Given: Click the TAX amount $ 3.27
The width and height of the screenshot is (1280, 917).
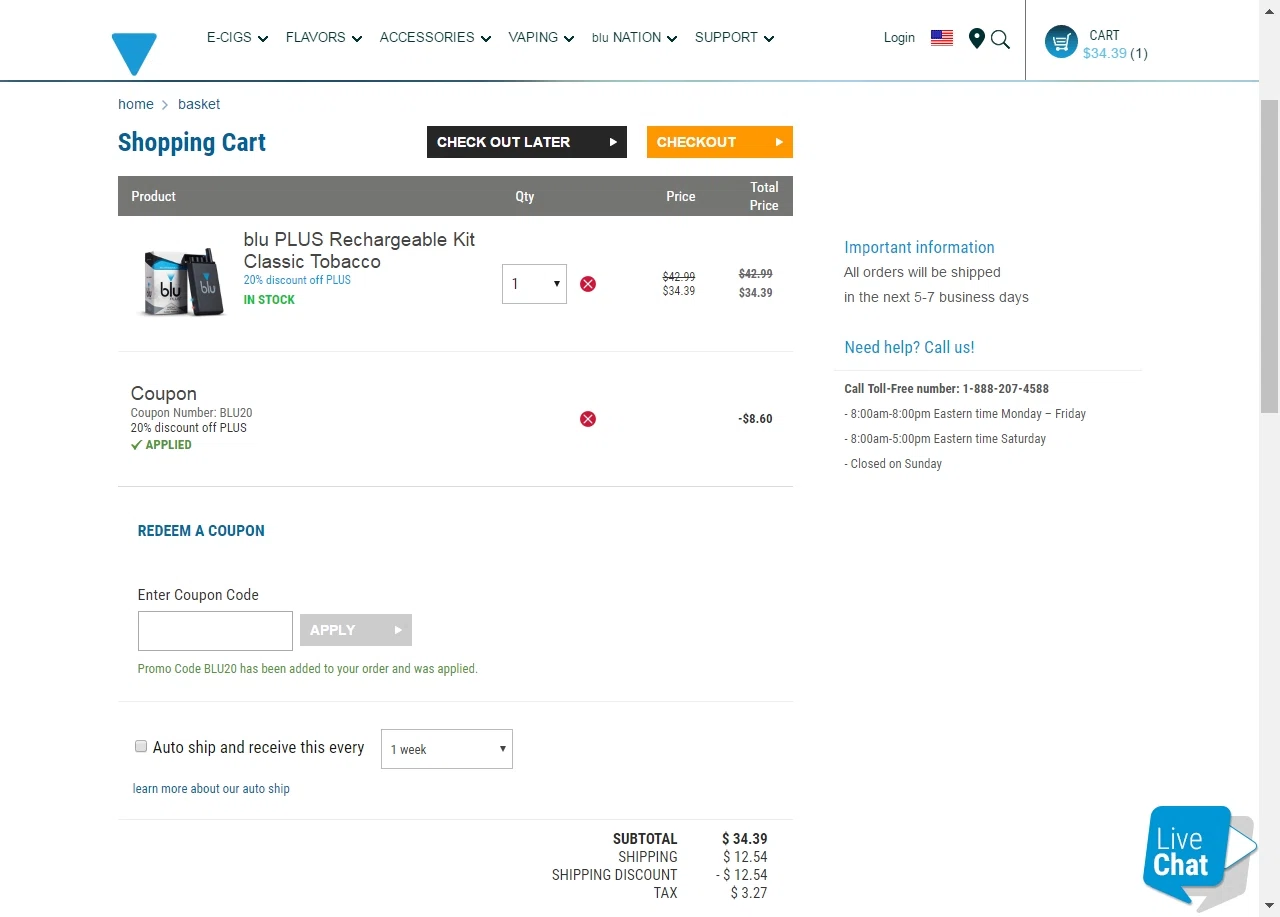Looking at the screenshot, I should 749,893.
